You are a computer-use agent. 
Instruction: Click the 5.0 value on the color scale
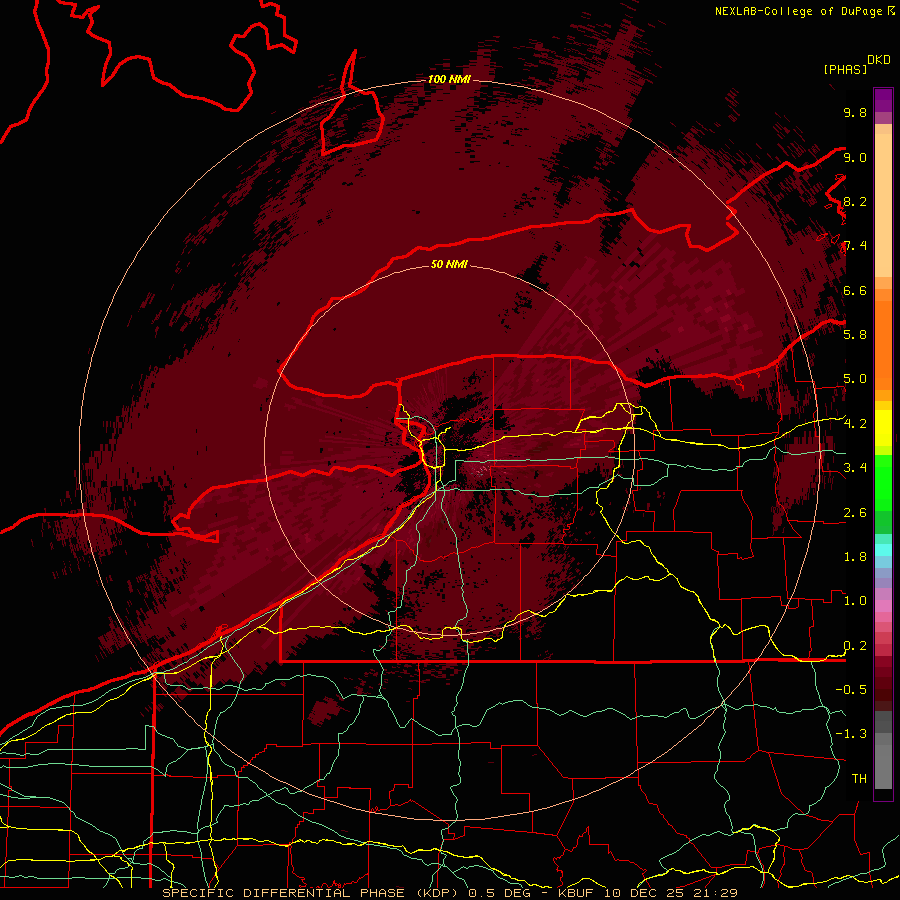click(x=855, y=379)
